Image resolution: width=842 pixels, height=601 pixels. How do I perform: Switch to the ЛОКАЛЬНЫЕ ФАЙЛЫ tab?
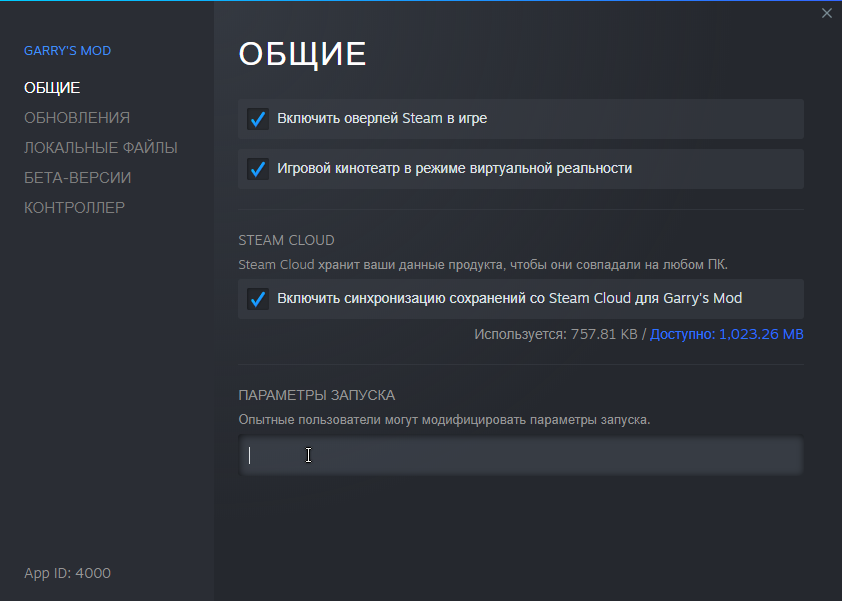[x=101, y=148]
